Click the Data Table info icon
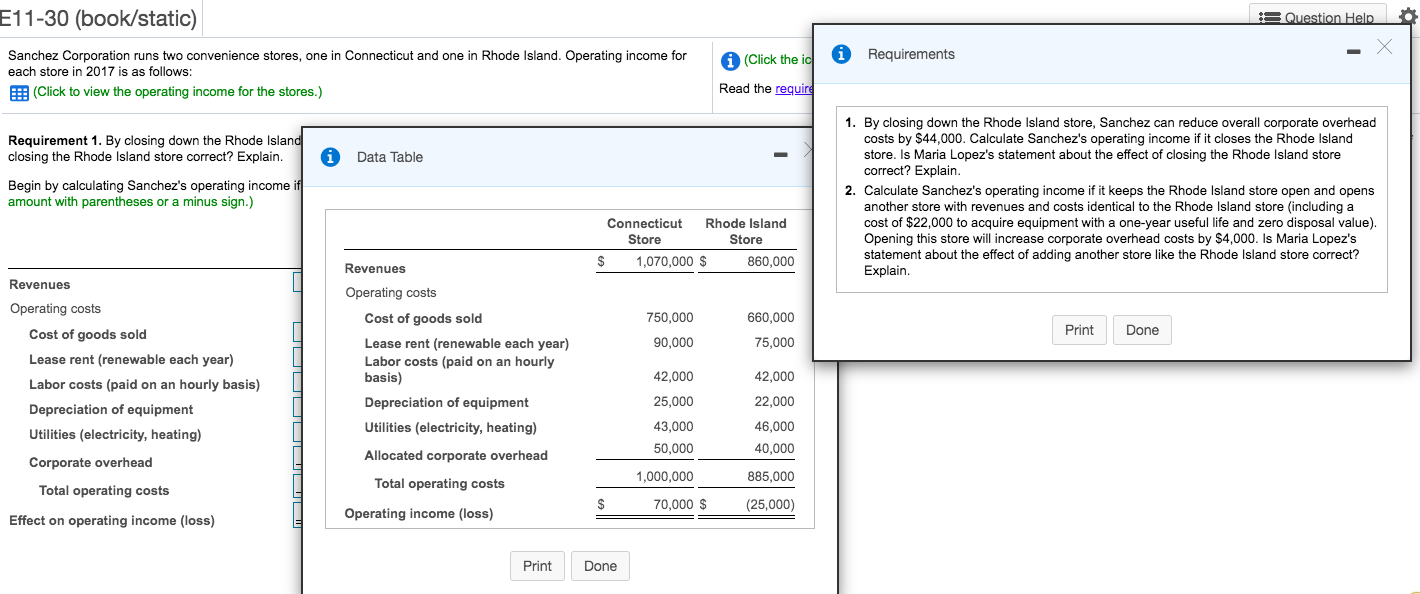The image size is (1420, 594). click(332, 157)
